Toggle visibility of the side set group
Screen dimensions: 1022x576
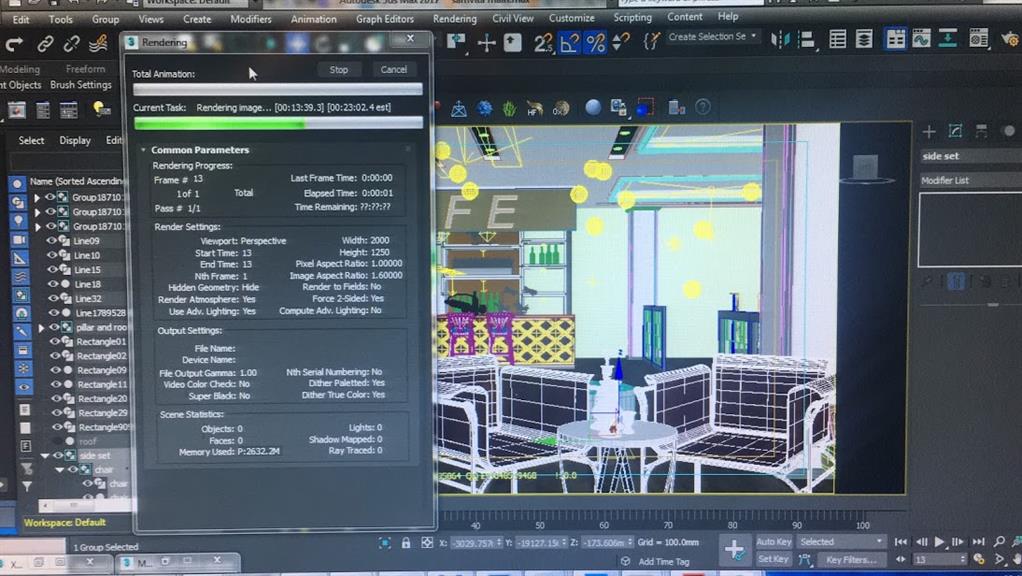pyautogui.click(x=58, y=455)
